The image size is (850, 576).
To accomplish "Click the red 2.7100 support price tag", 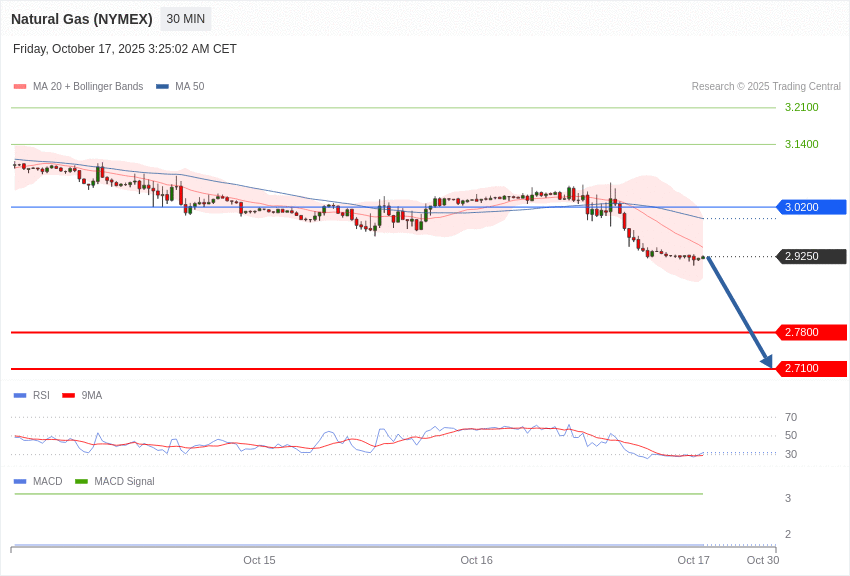I will tap(812, 368).
